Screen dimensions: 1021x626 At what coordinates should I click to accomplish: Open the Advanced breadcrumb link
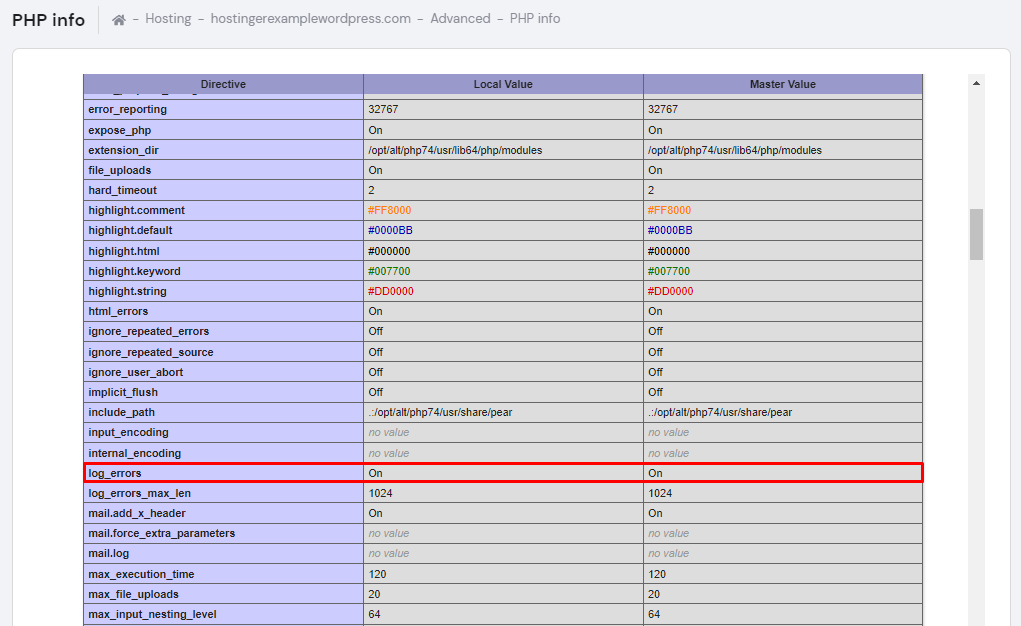click(460, 18)
